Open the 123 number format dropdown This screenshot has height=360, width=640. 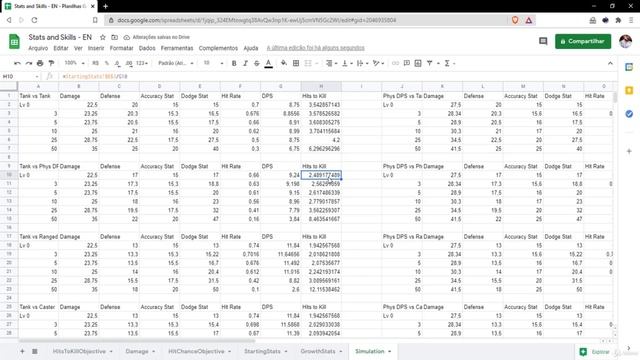pos(142,63)
